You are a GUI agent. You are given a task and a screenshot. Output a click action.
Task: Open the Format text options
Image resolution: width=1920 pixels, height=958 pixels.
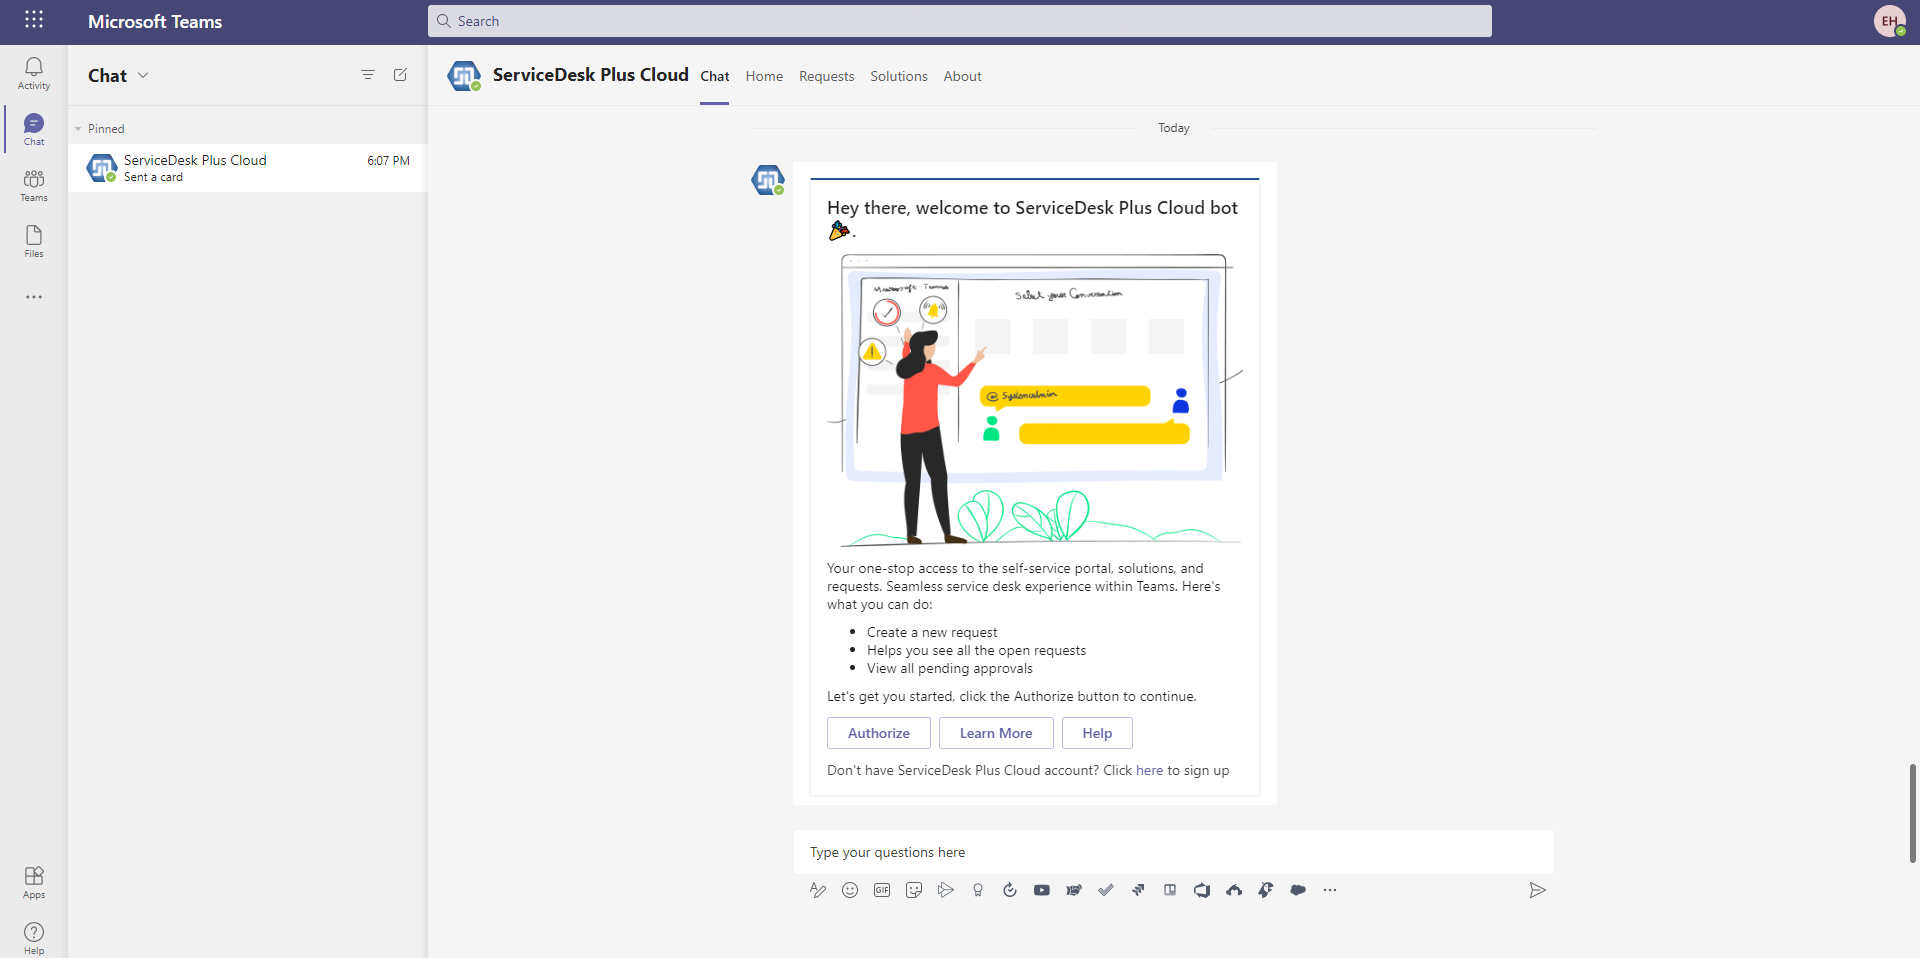818,890
